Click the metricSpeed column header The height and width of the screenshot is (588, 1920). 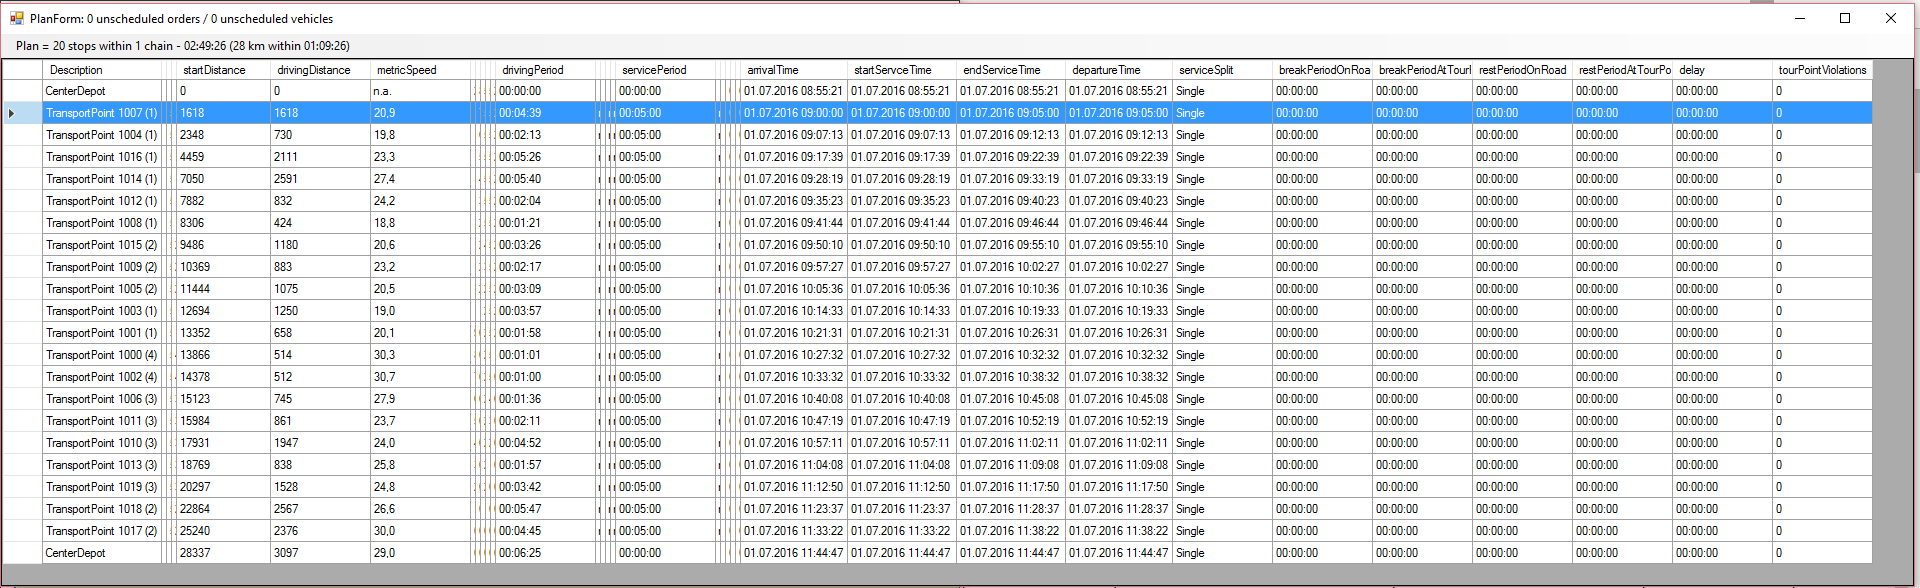click(407, 70)
